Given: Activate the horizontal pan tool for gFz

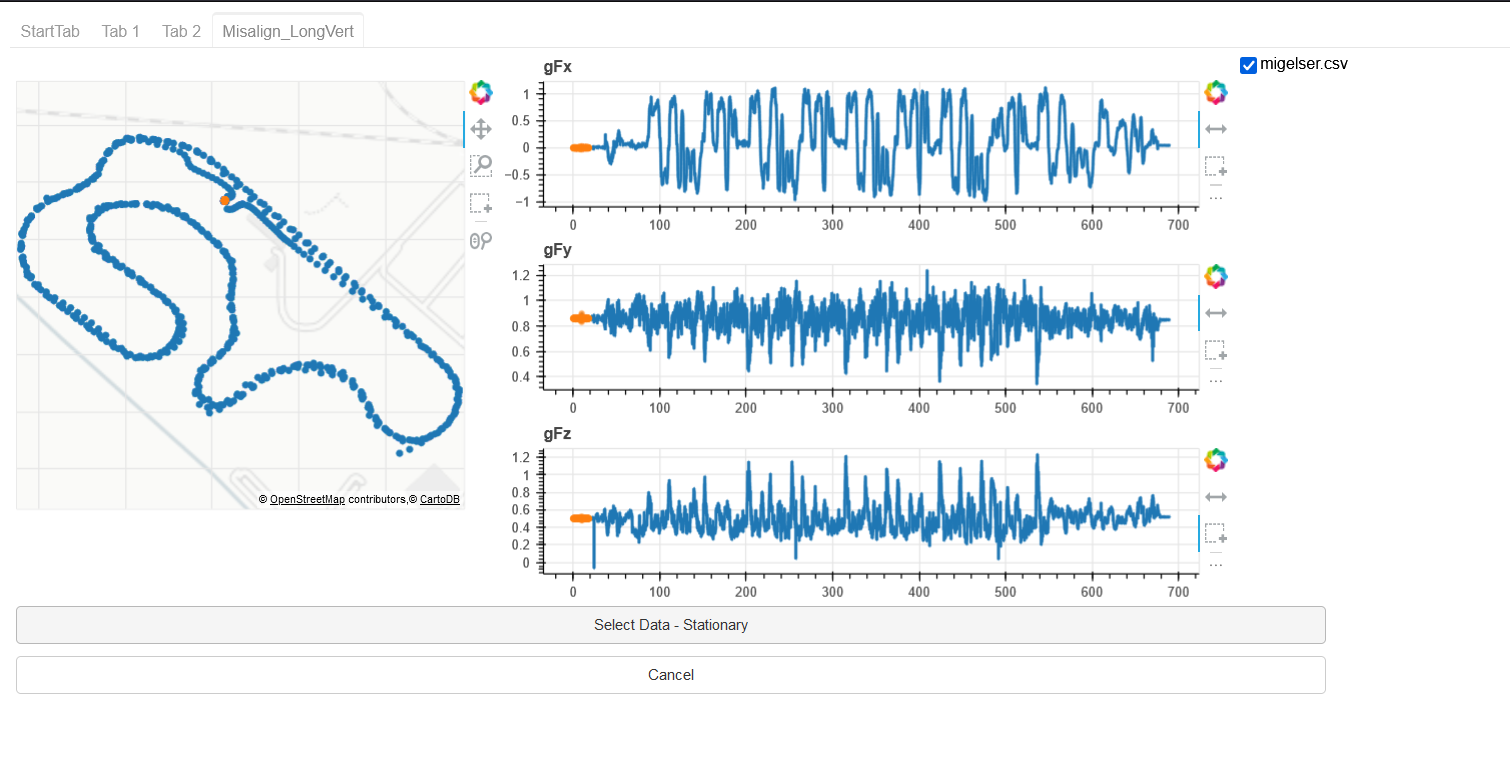Looking at the screenshot, I should coord(1216,497).
